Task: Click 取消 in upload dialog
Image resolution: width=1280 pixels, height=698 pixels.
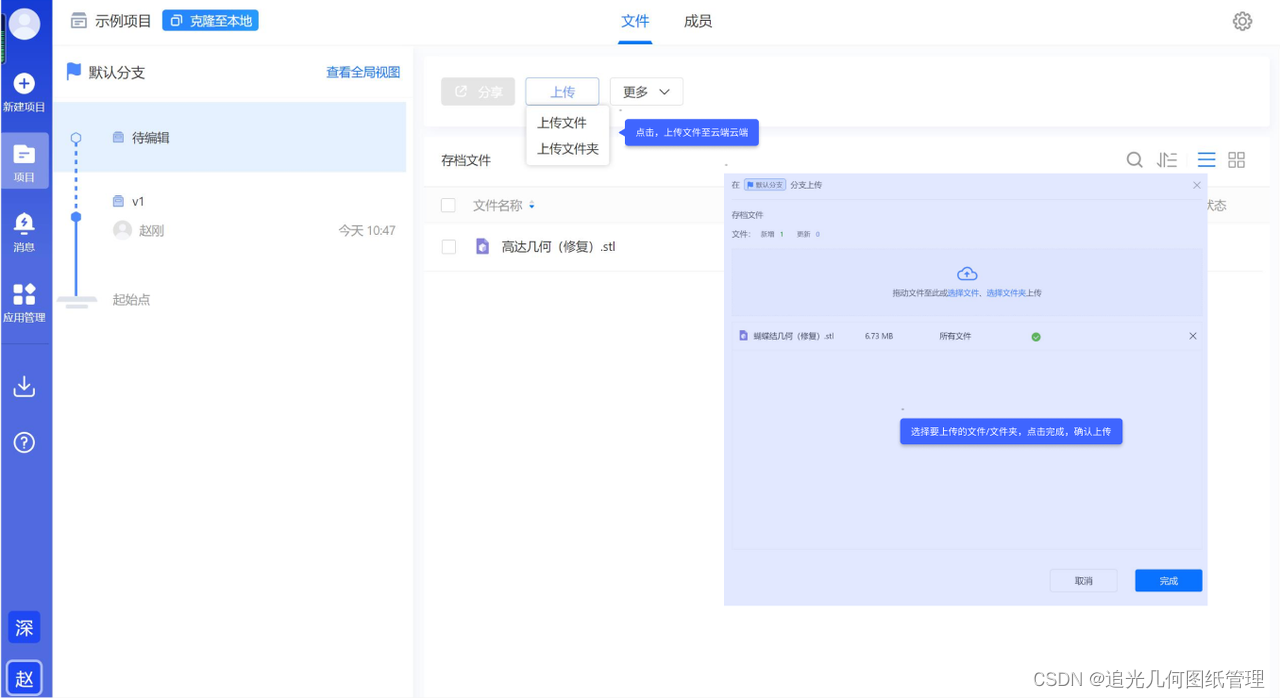Action: 1083,581
